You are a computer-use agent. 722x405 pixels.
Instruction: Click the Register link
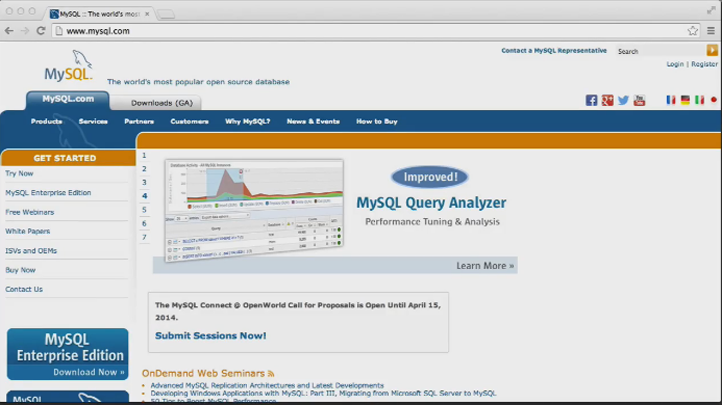pyautogui.click(x=704, y=64)
